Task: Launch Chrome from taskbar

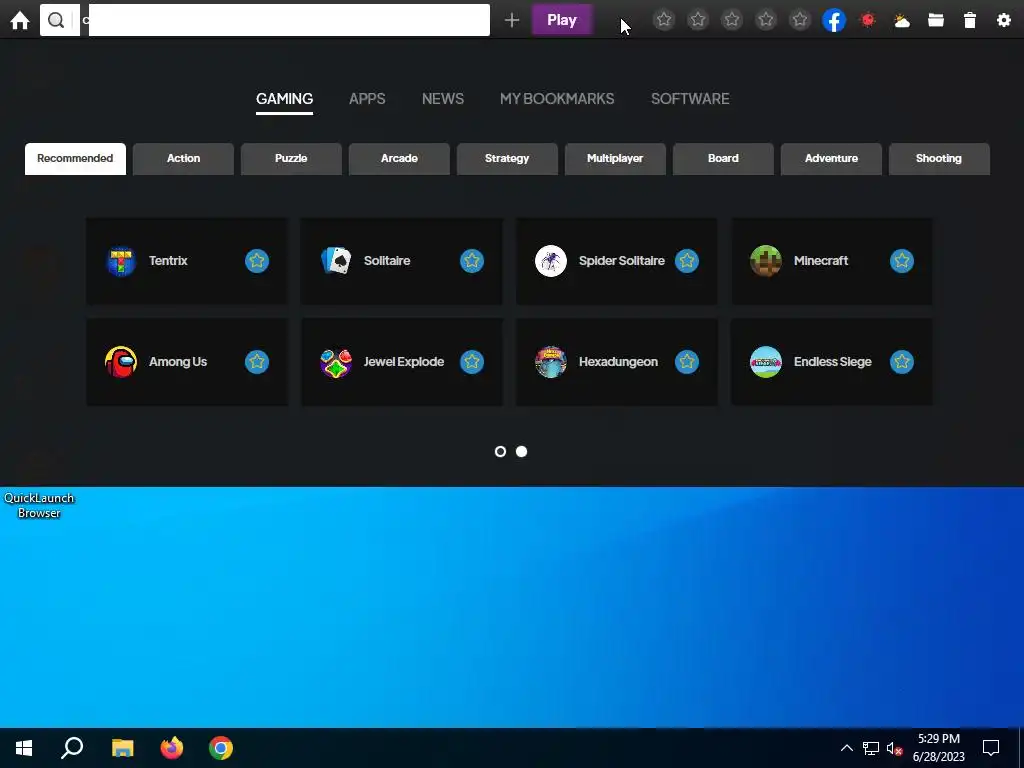Action: [x=221, y=748]
